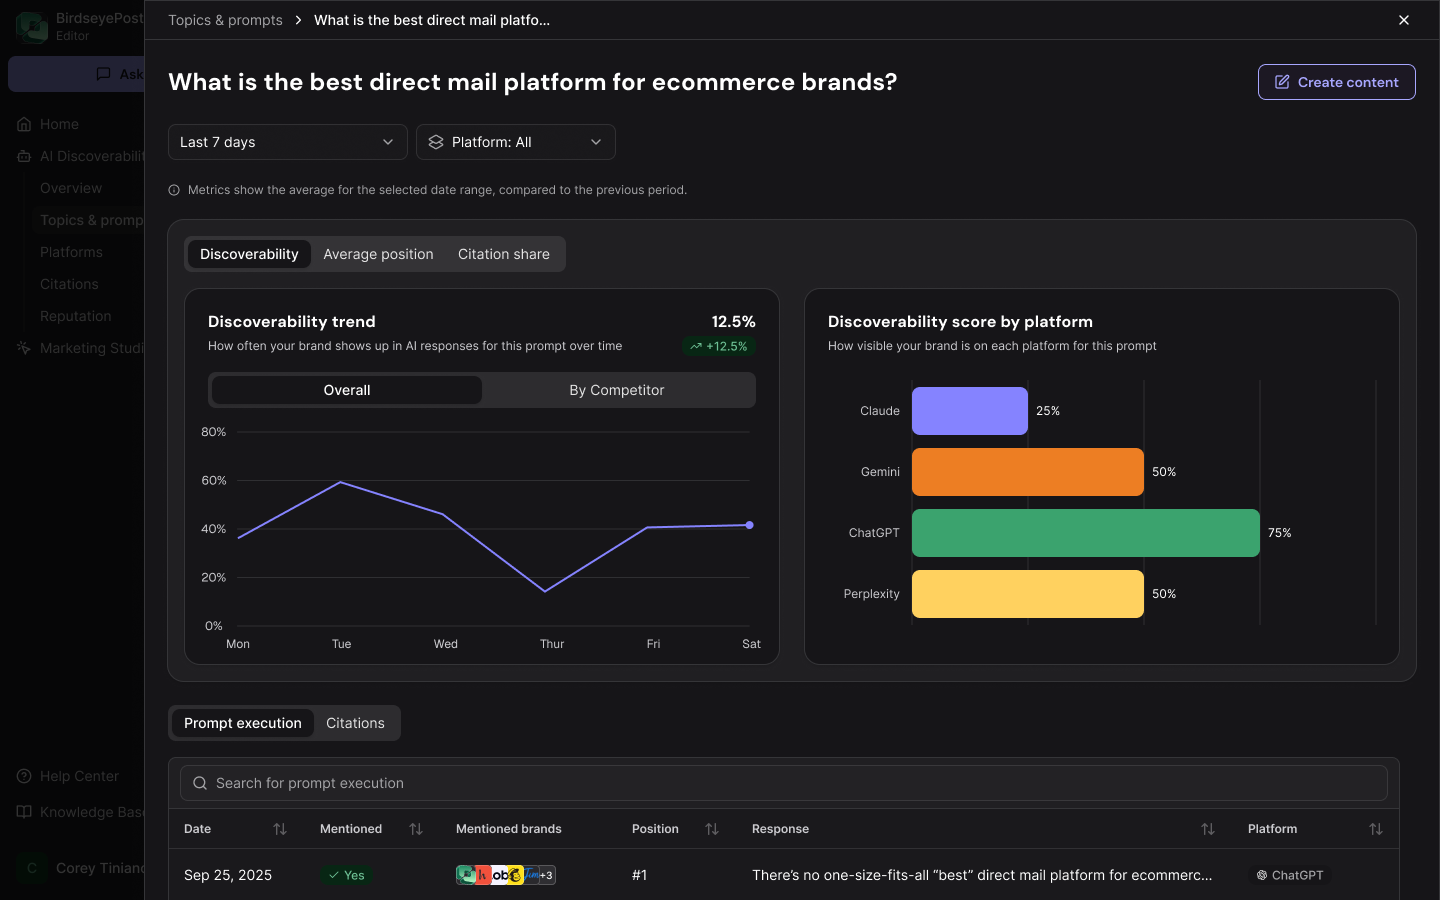This screenshot has width=1440, height=900.
Task: Open Citations in the dimmed sidebar
Action: point(69,284)
